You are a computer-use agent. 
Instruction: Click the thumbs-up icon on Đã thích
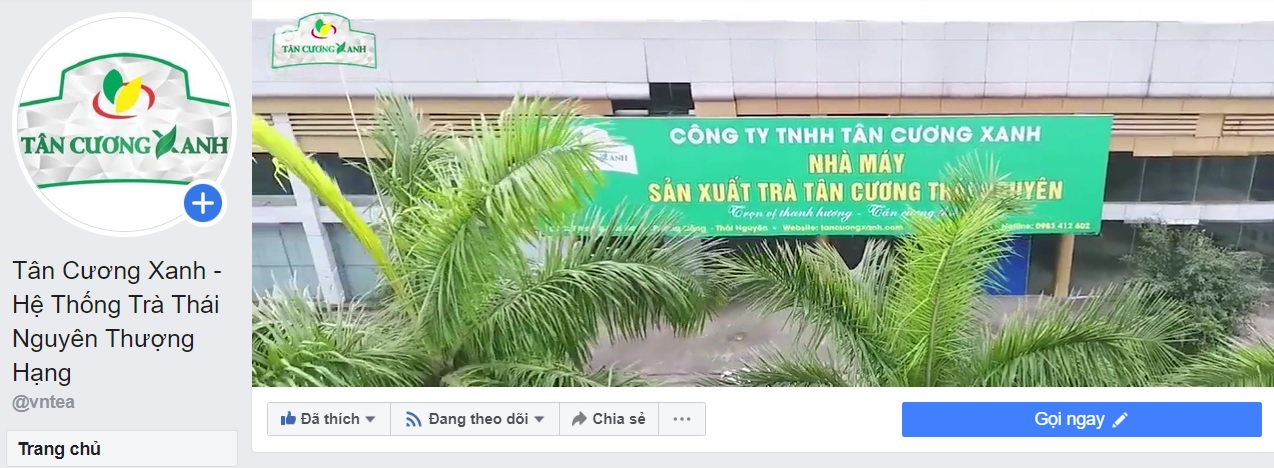[x=288, y=419]
